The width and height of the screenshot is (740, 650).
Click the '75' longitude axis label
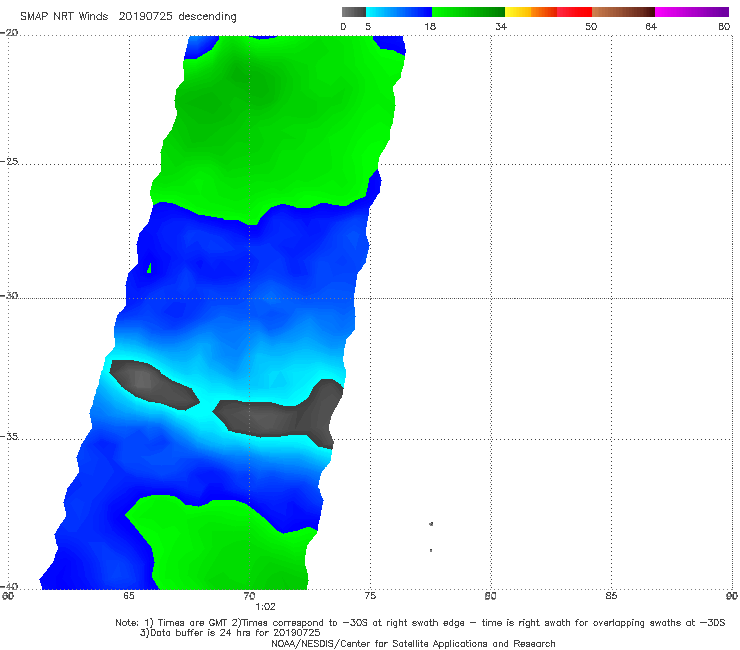pos(370,596)
